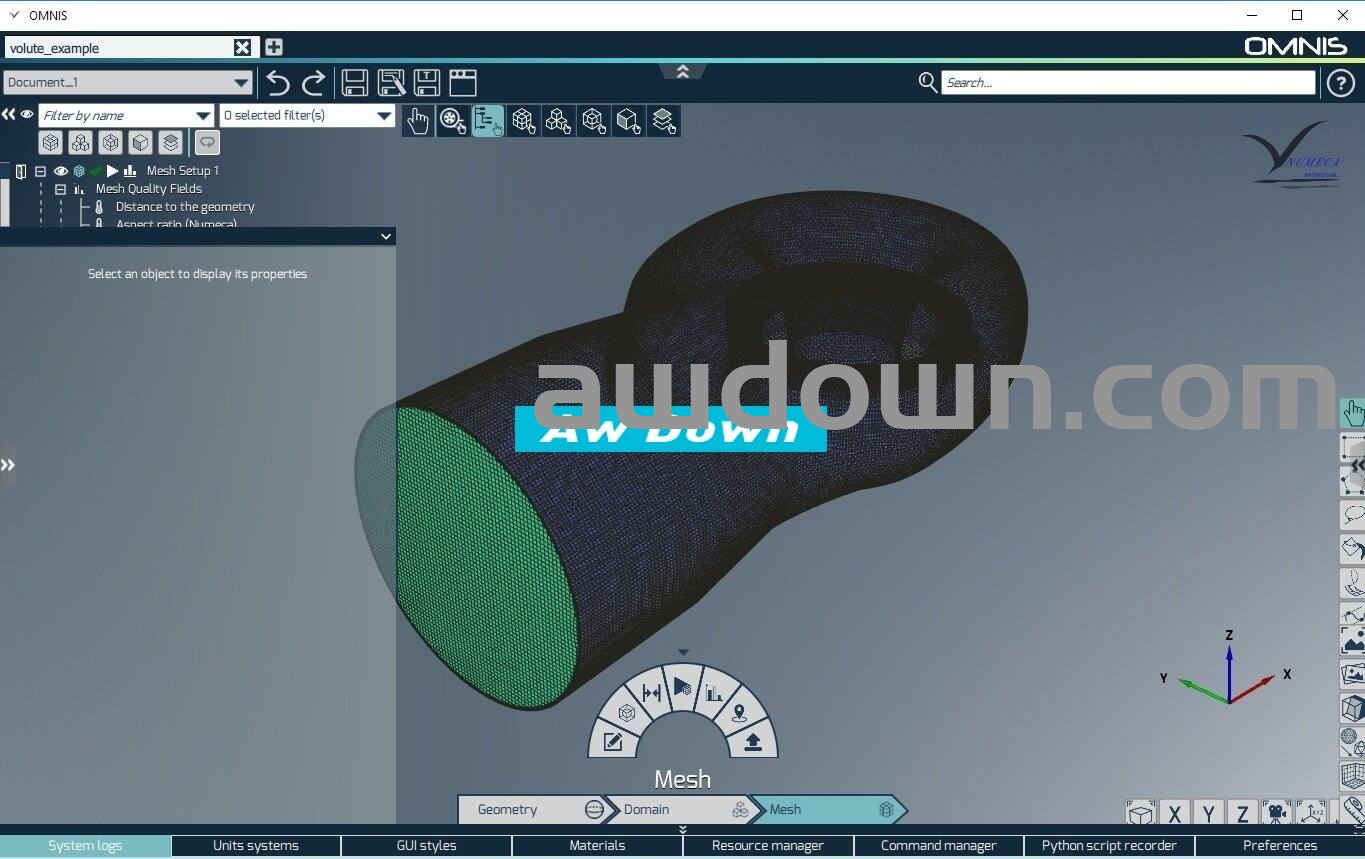Open the selected filter(s) dropdown
Viewport: 1365px width, 859px height.
coord(383,116)
